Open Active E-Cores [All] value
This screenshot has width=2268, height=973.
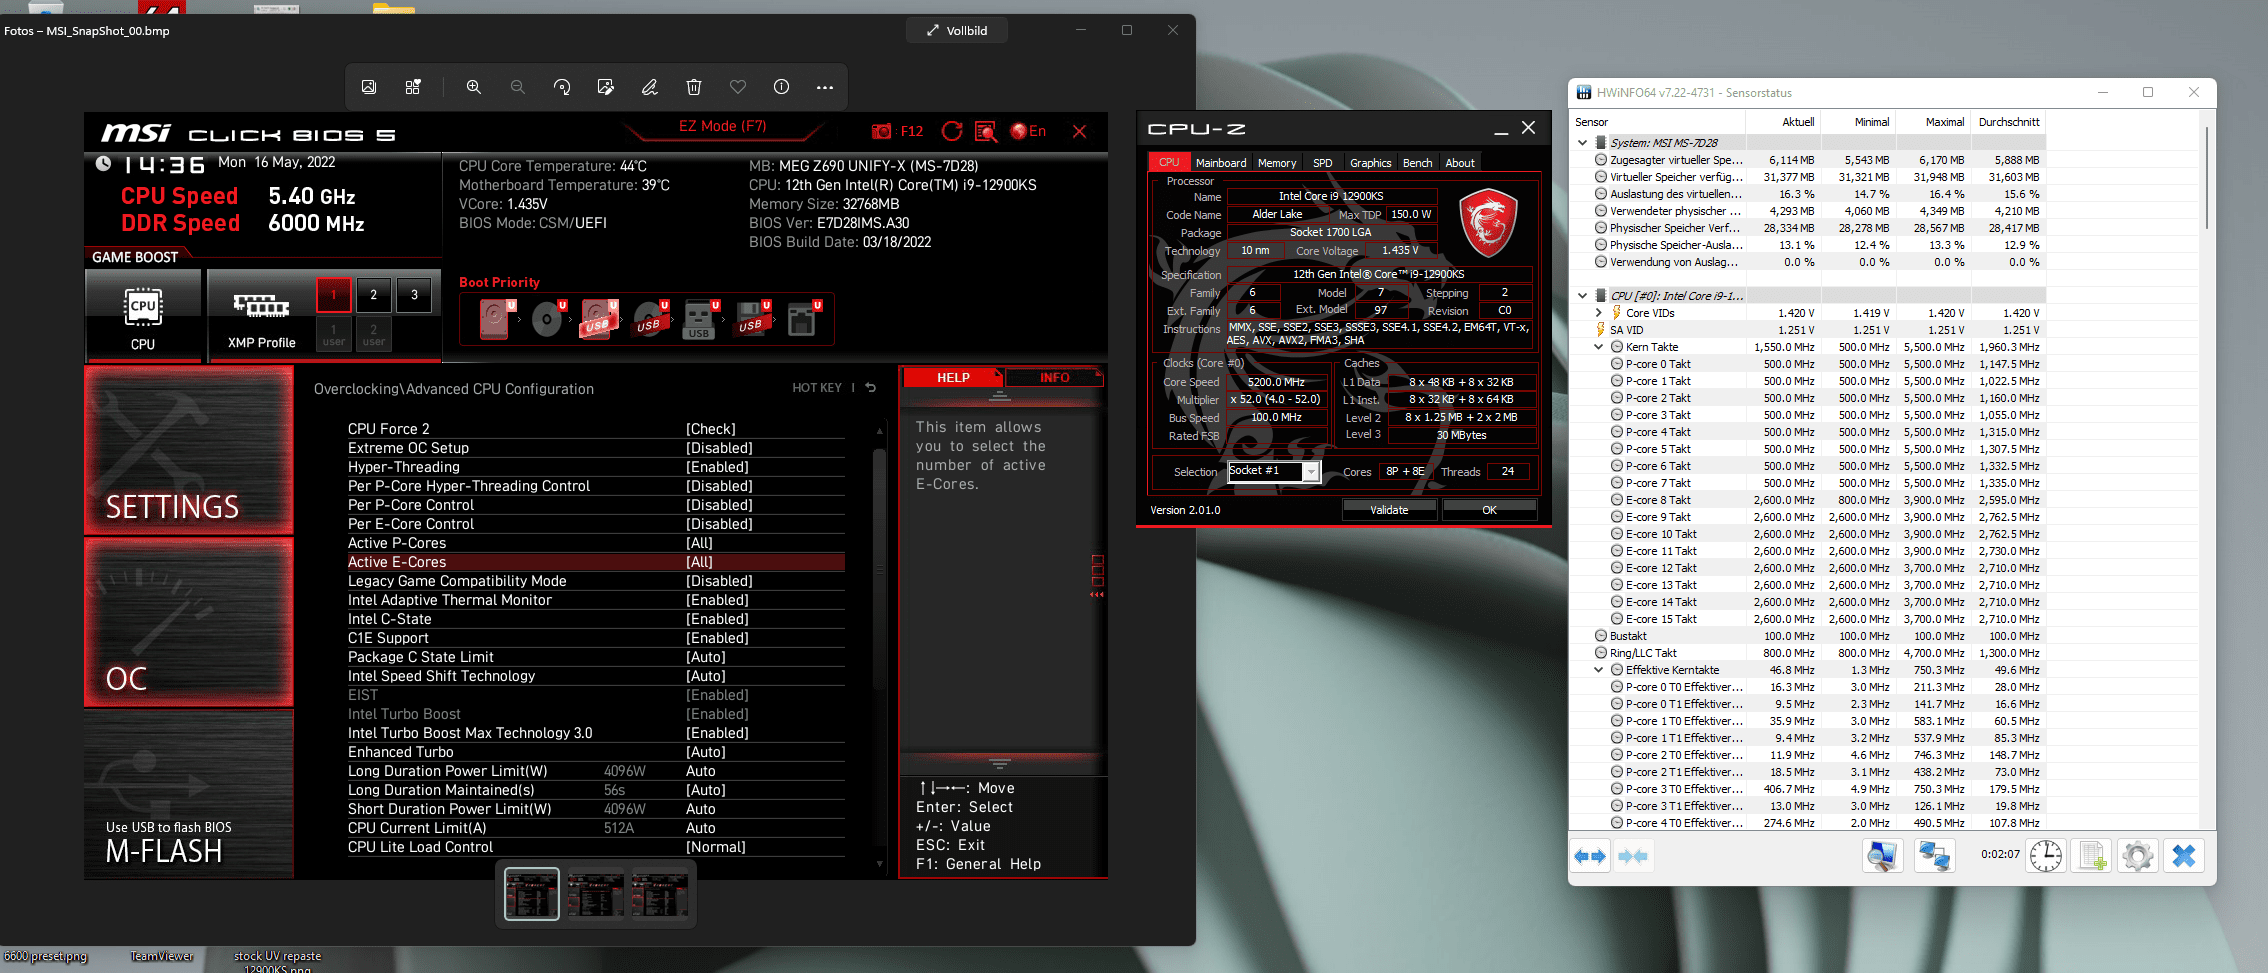click(699, 562)
